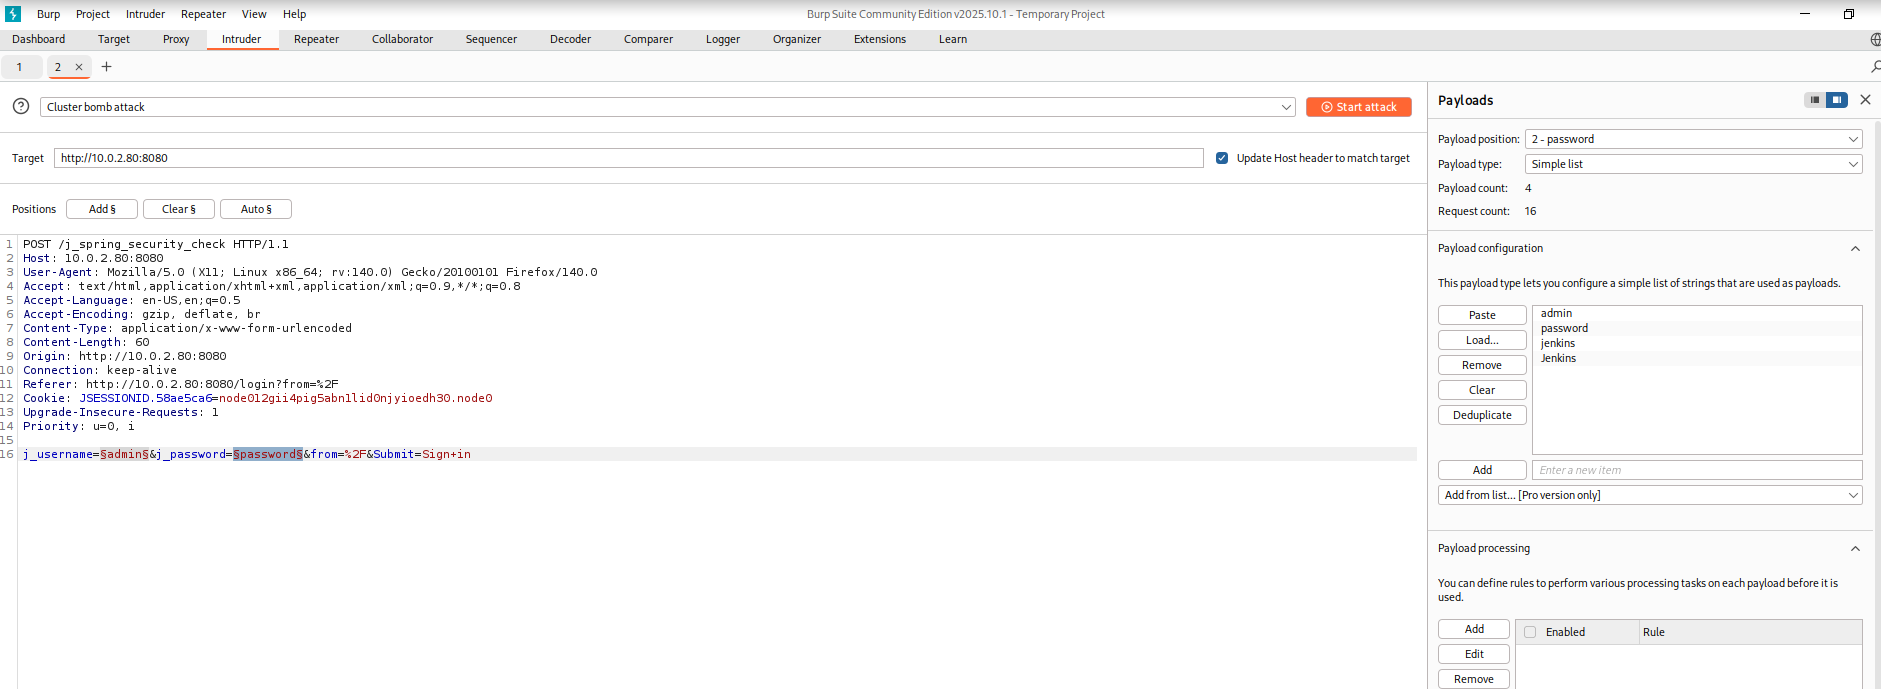
Task: Select Intruder attack tab 1
Action: (20, 67)
